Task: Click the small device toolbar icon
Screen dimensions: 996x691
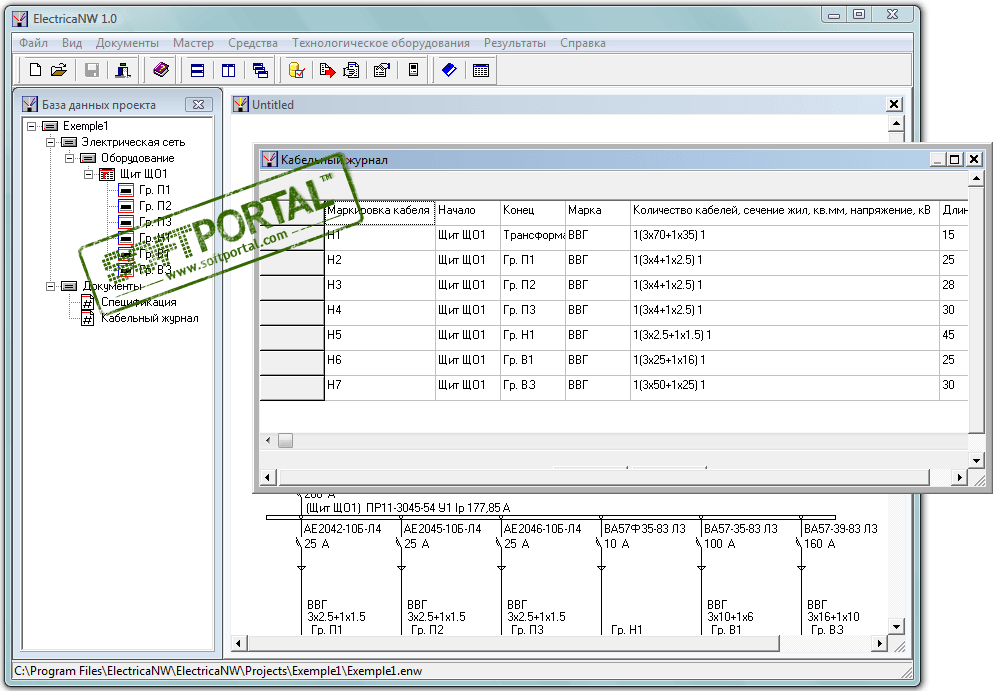Action: [x=413, y=70]
